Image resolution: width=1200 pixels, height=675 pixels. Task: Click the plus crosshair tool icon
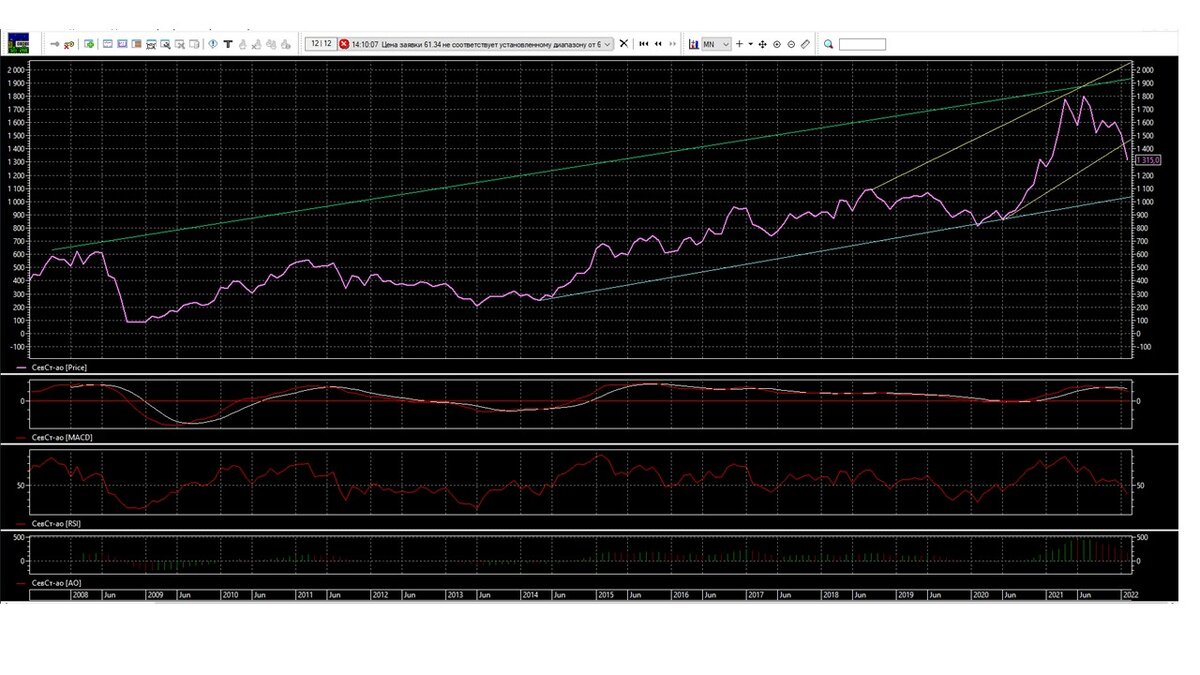point(739,44)
